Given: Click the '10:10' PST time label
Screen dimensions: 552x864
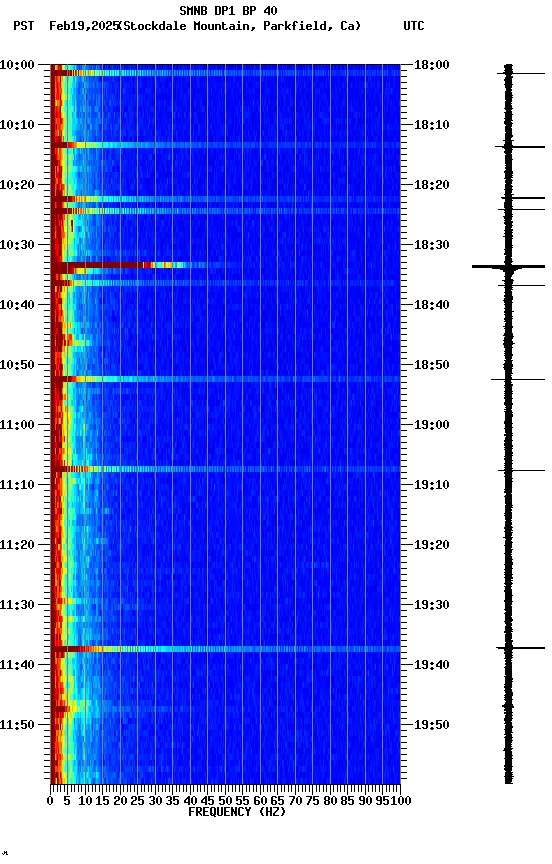Looking at the screenshot, I should (17, 125).
